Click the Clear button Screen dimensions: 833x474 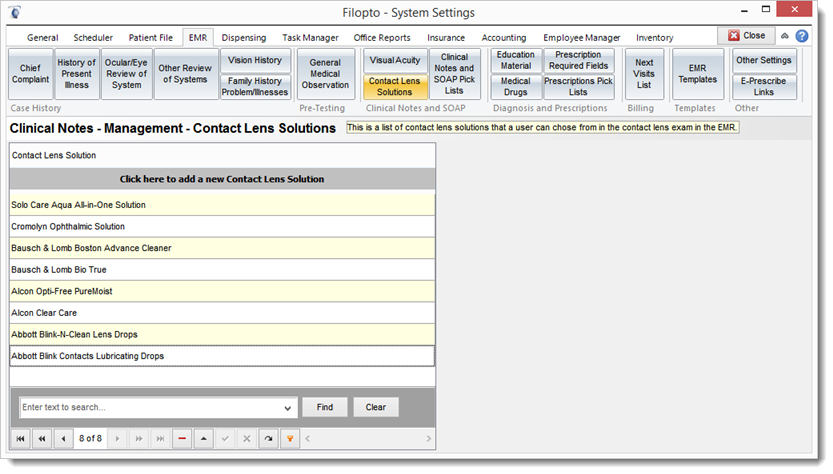(x=376, y=407)
